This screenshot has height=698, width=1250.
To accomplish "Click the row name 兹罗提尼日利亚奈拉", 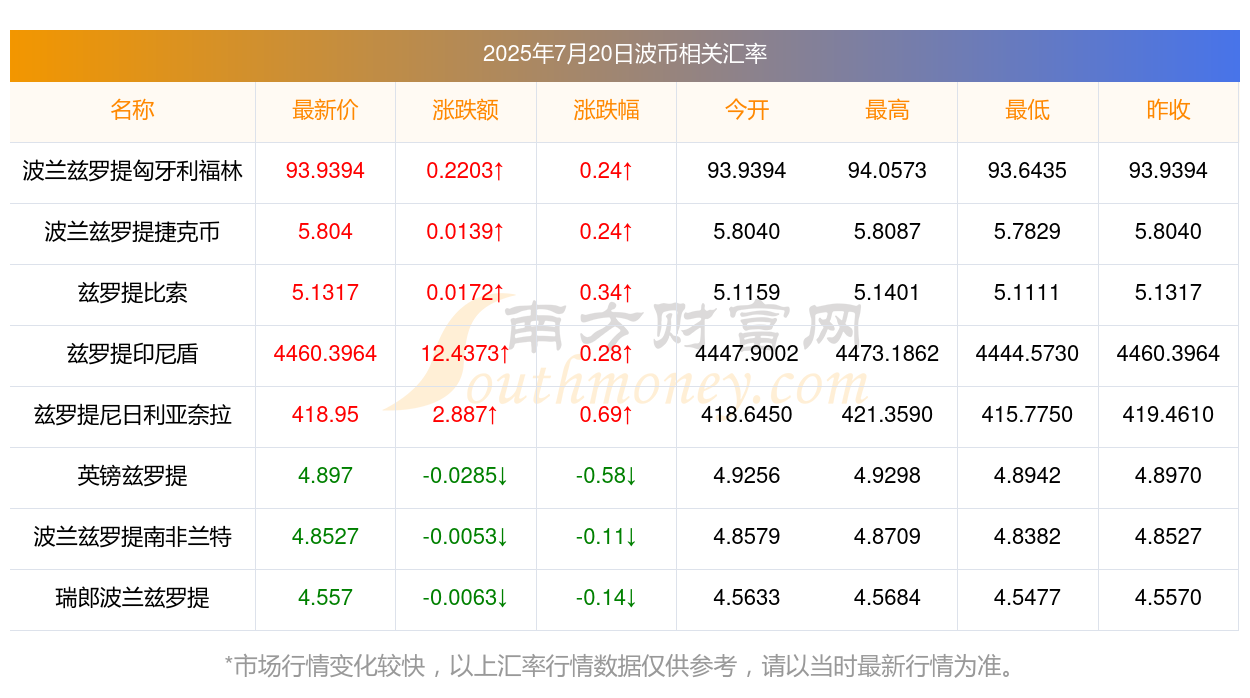I will [x=133, y=415].
